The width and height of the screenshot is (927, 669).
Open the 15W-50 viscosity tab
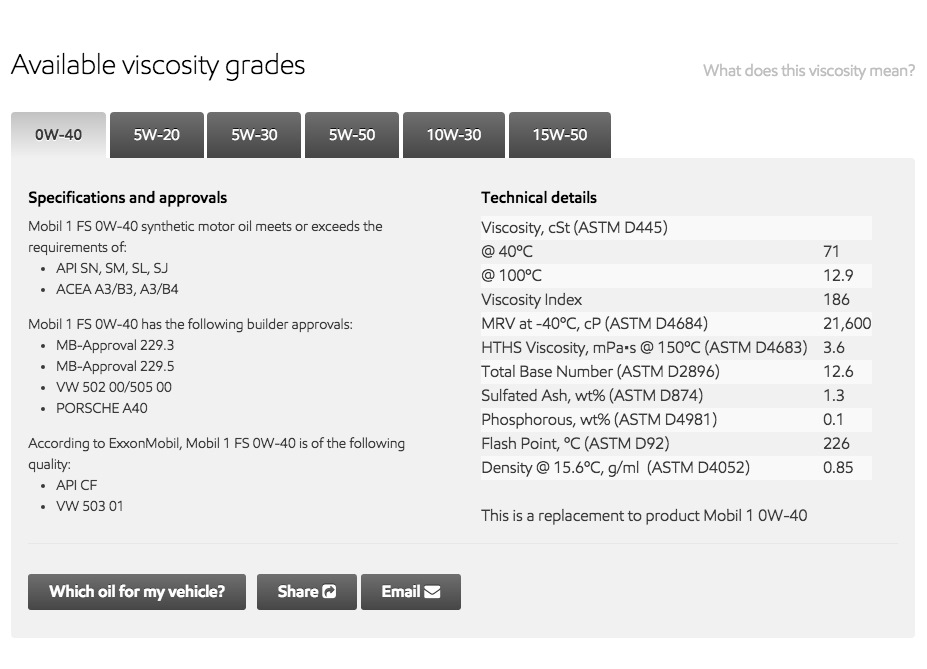click(560, 135)
